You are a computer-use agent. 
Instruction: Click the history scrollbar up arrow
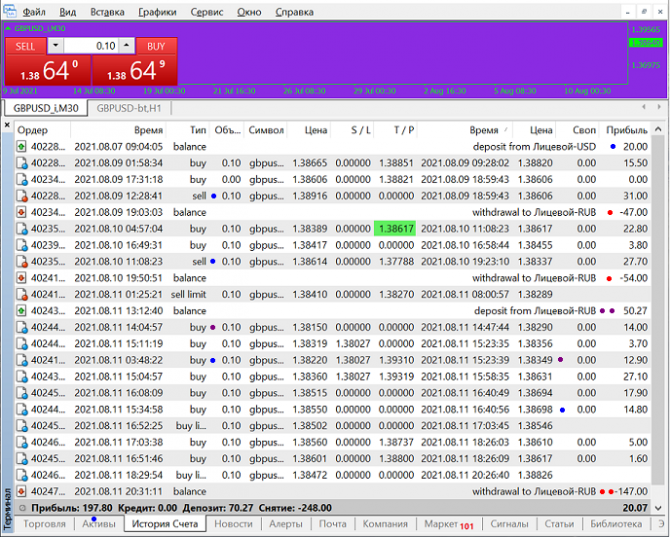658,129
